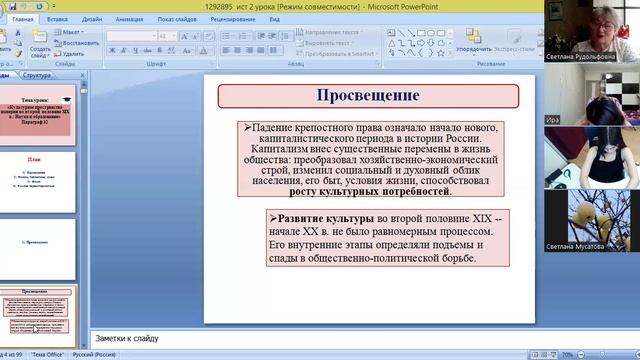Select the triangle shape in shapes gallery

pos(391,43)
